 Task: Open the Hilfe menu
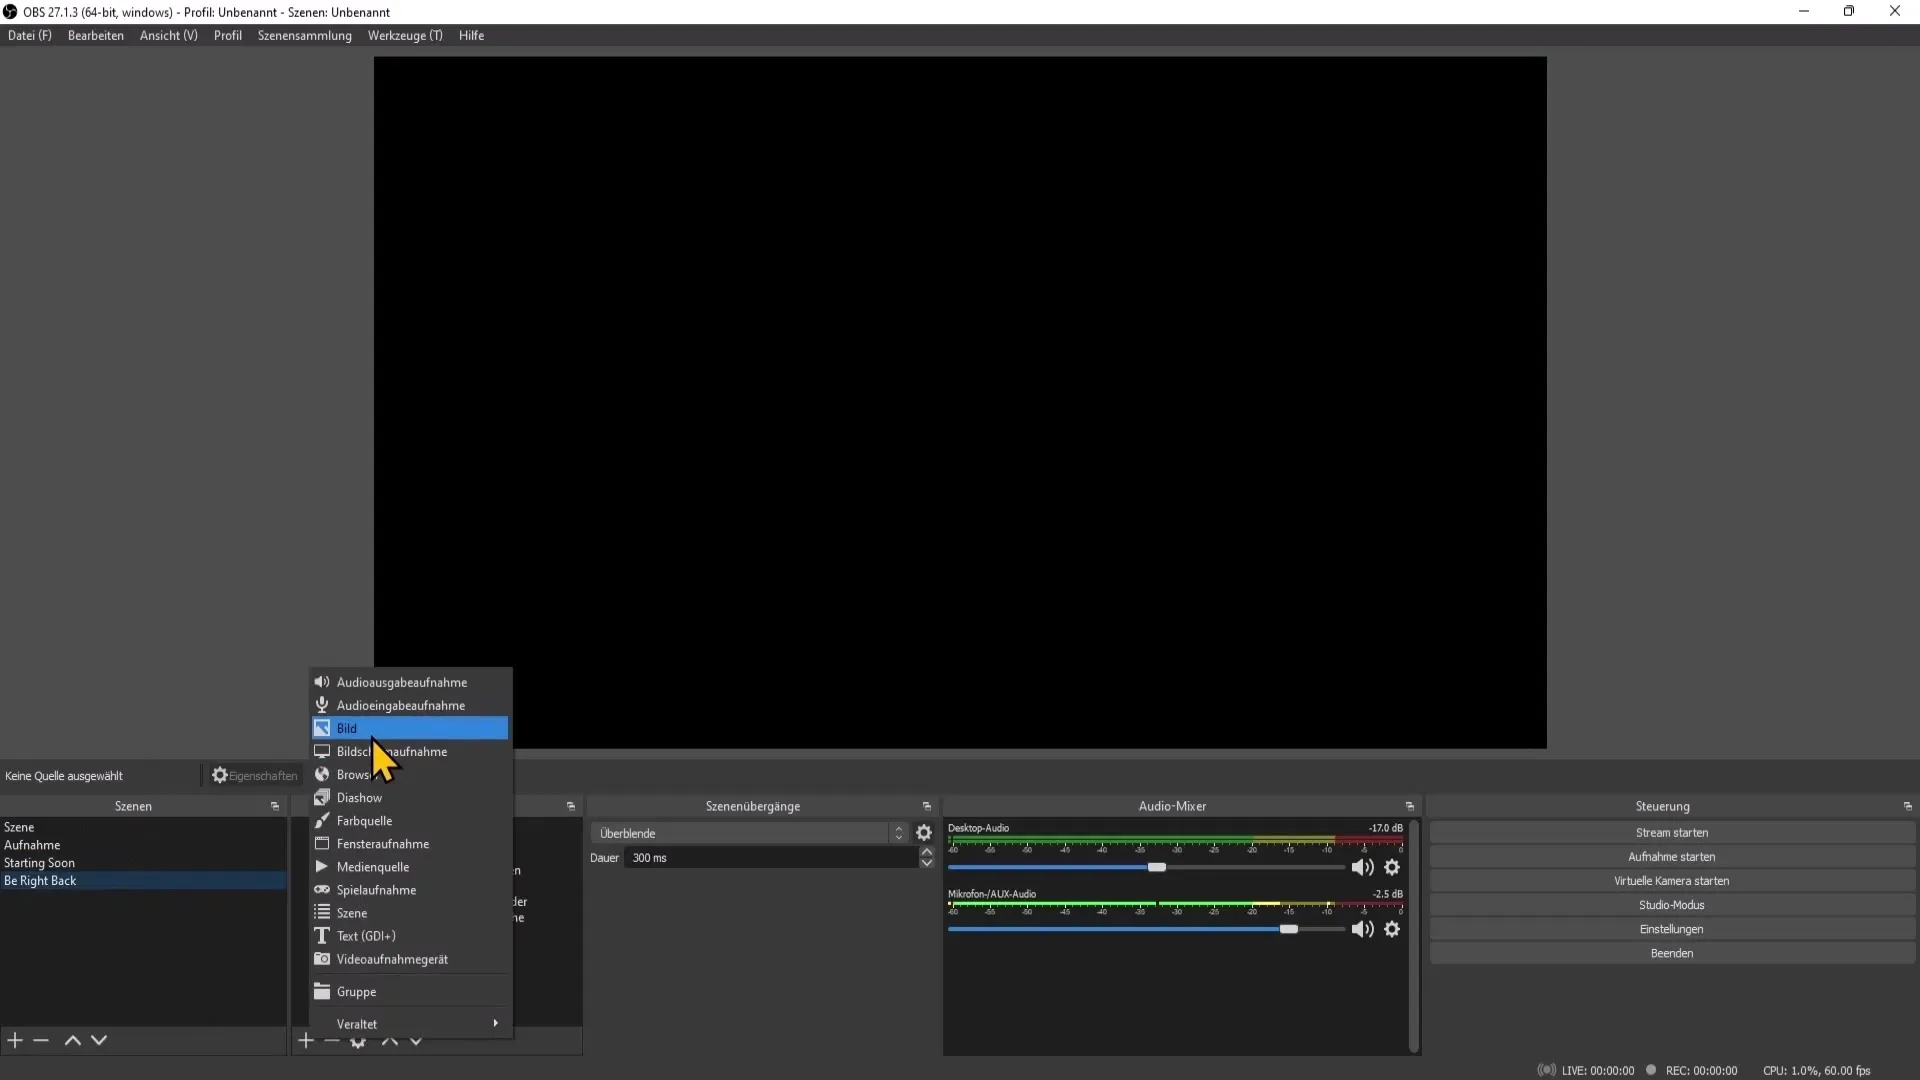pyautogui.click(x=472, y=35)
